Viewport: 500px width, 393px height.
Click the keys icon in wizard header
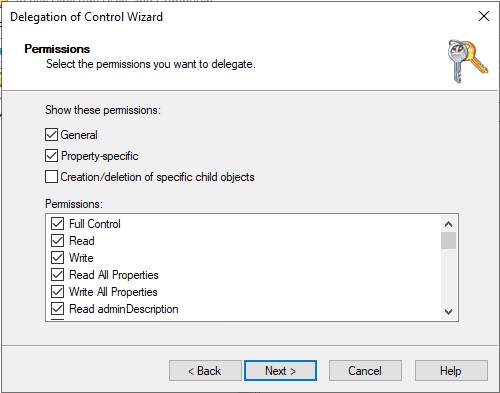(468, 61)
